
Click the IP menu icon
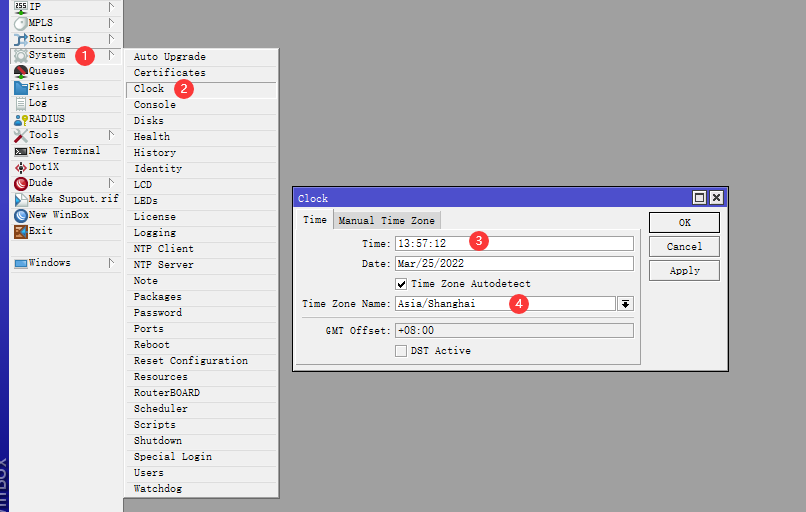21,7
